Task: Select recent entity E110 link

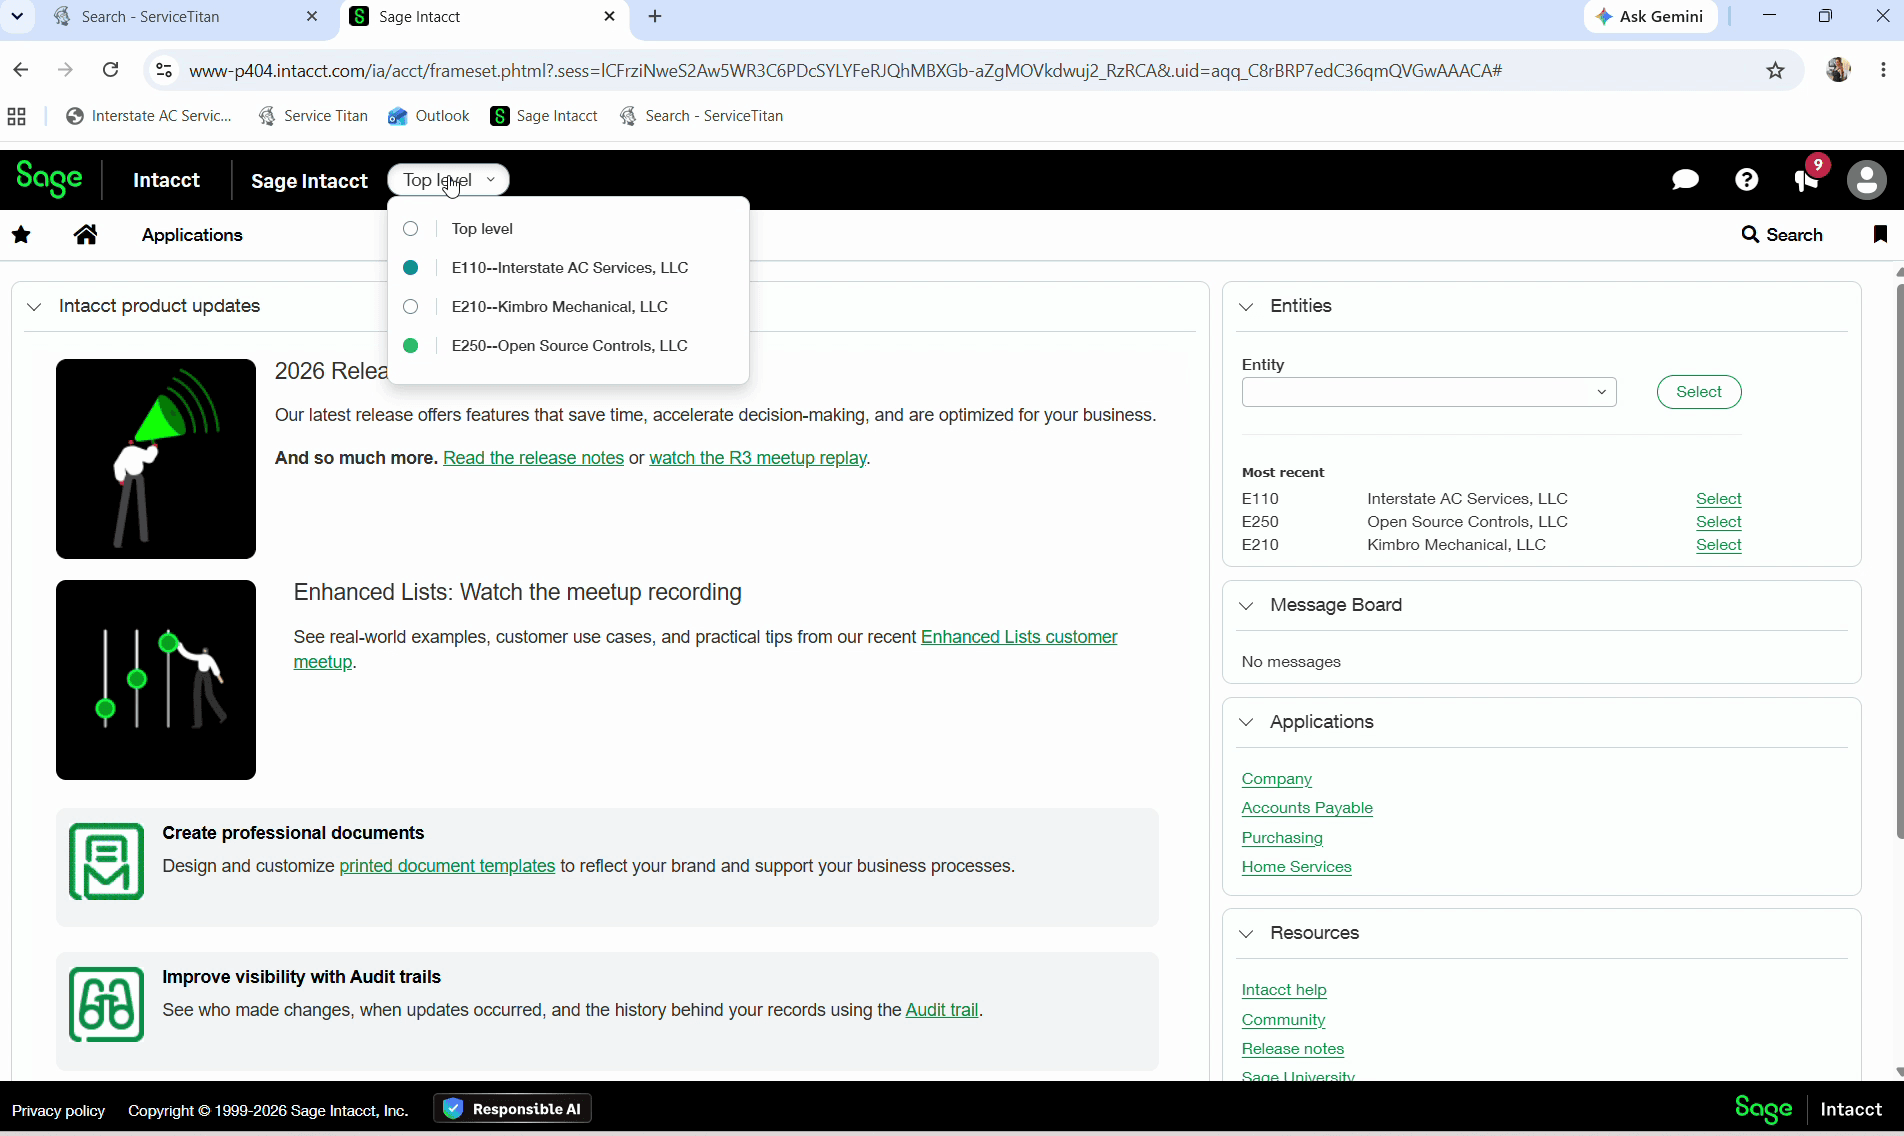Action: point(1718,499)
